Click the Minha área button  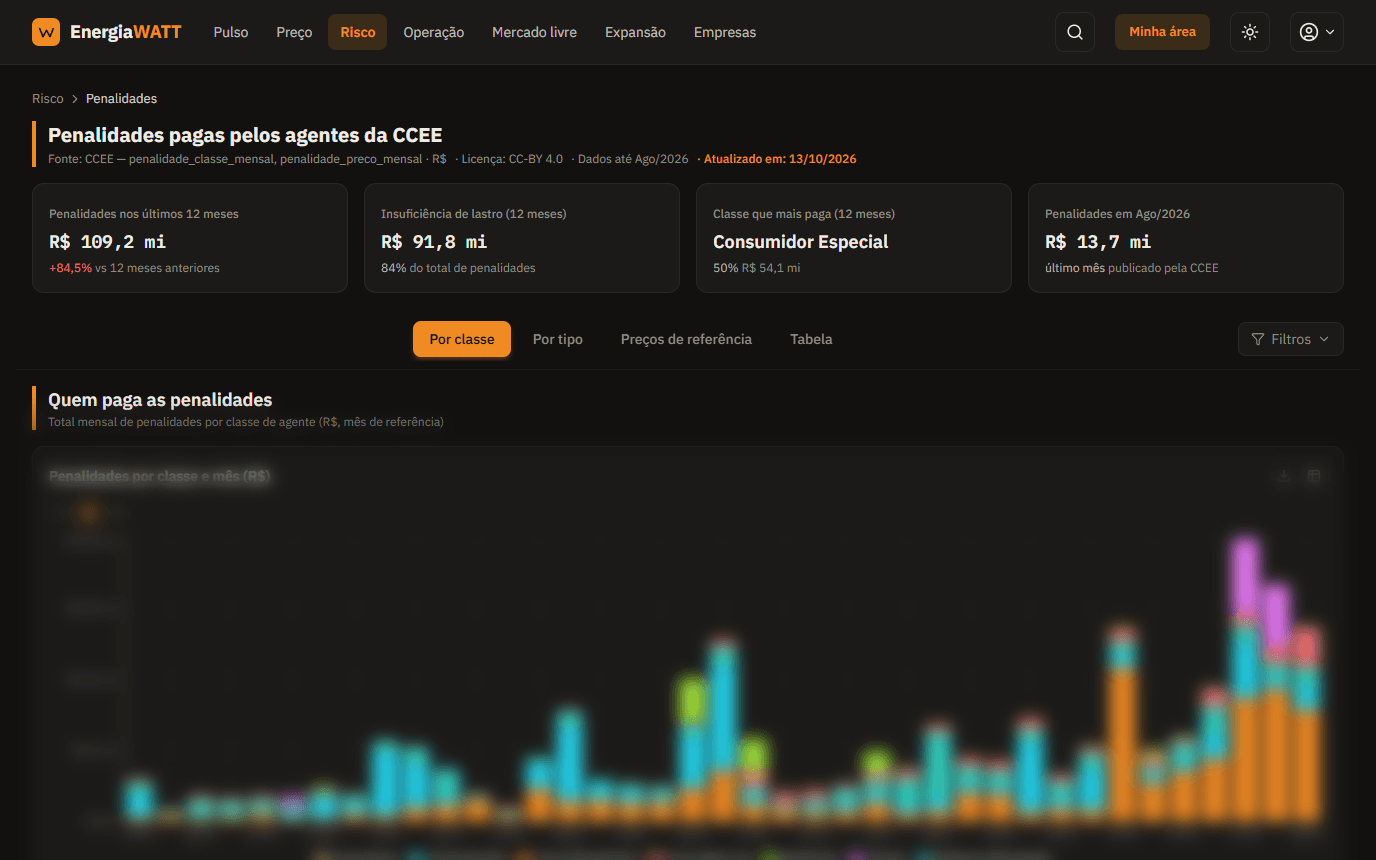[x=1162, y=32]
